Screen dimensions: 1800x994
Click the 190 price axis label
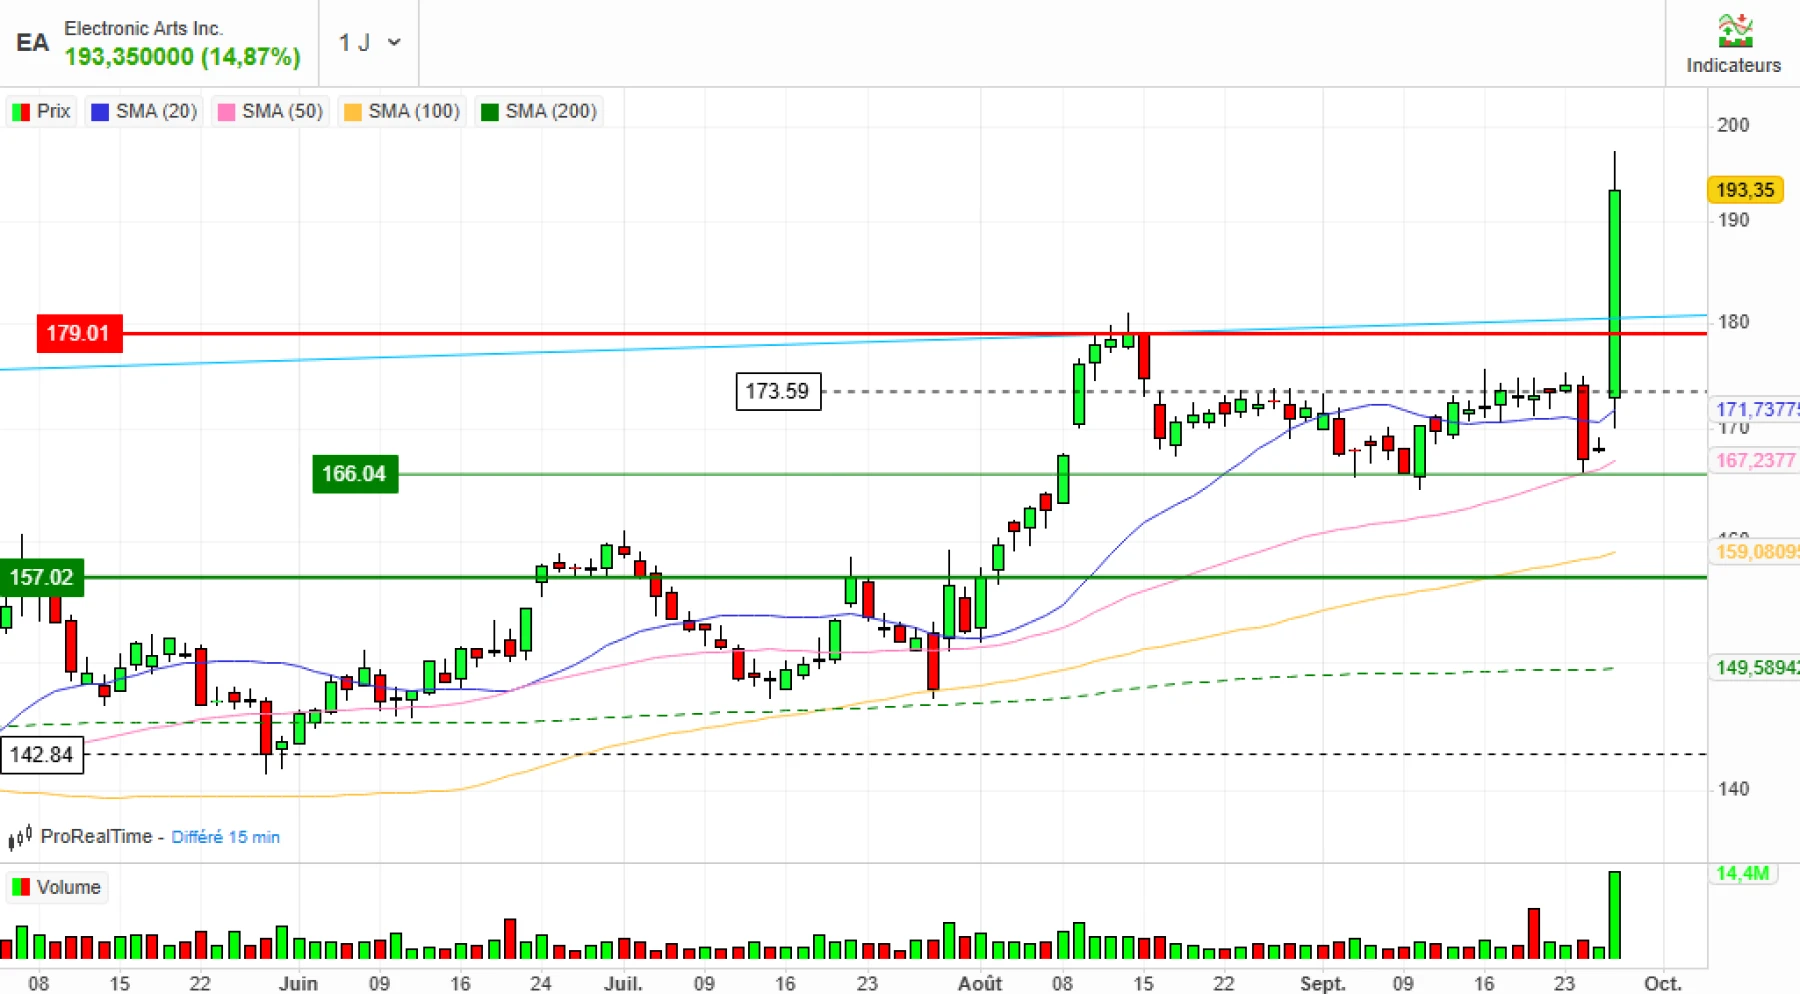(1733, 220)
